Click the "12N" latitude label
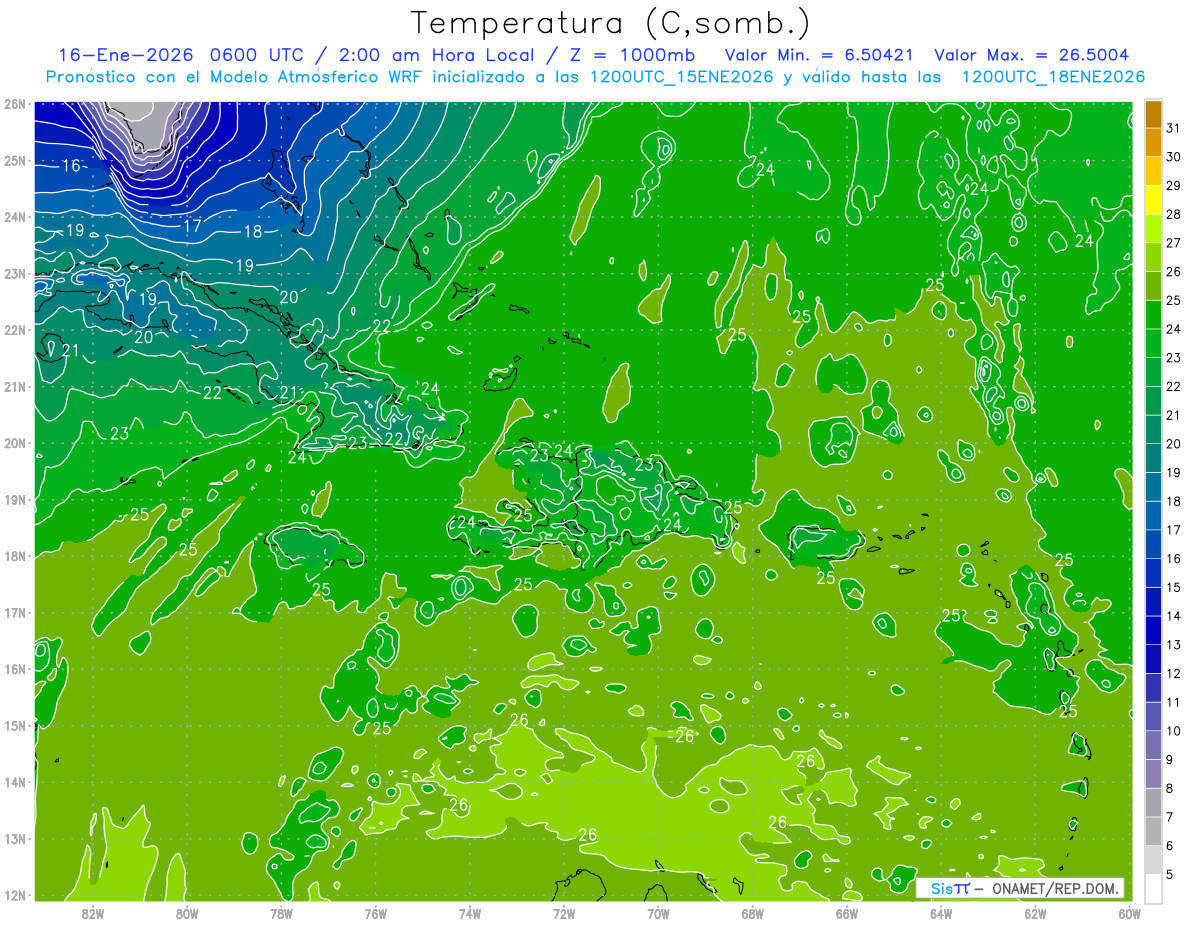This screenshot has width=1200, height=927. click(x=14, y=895)
